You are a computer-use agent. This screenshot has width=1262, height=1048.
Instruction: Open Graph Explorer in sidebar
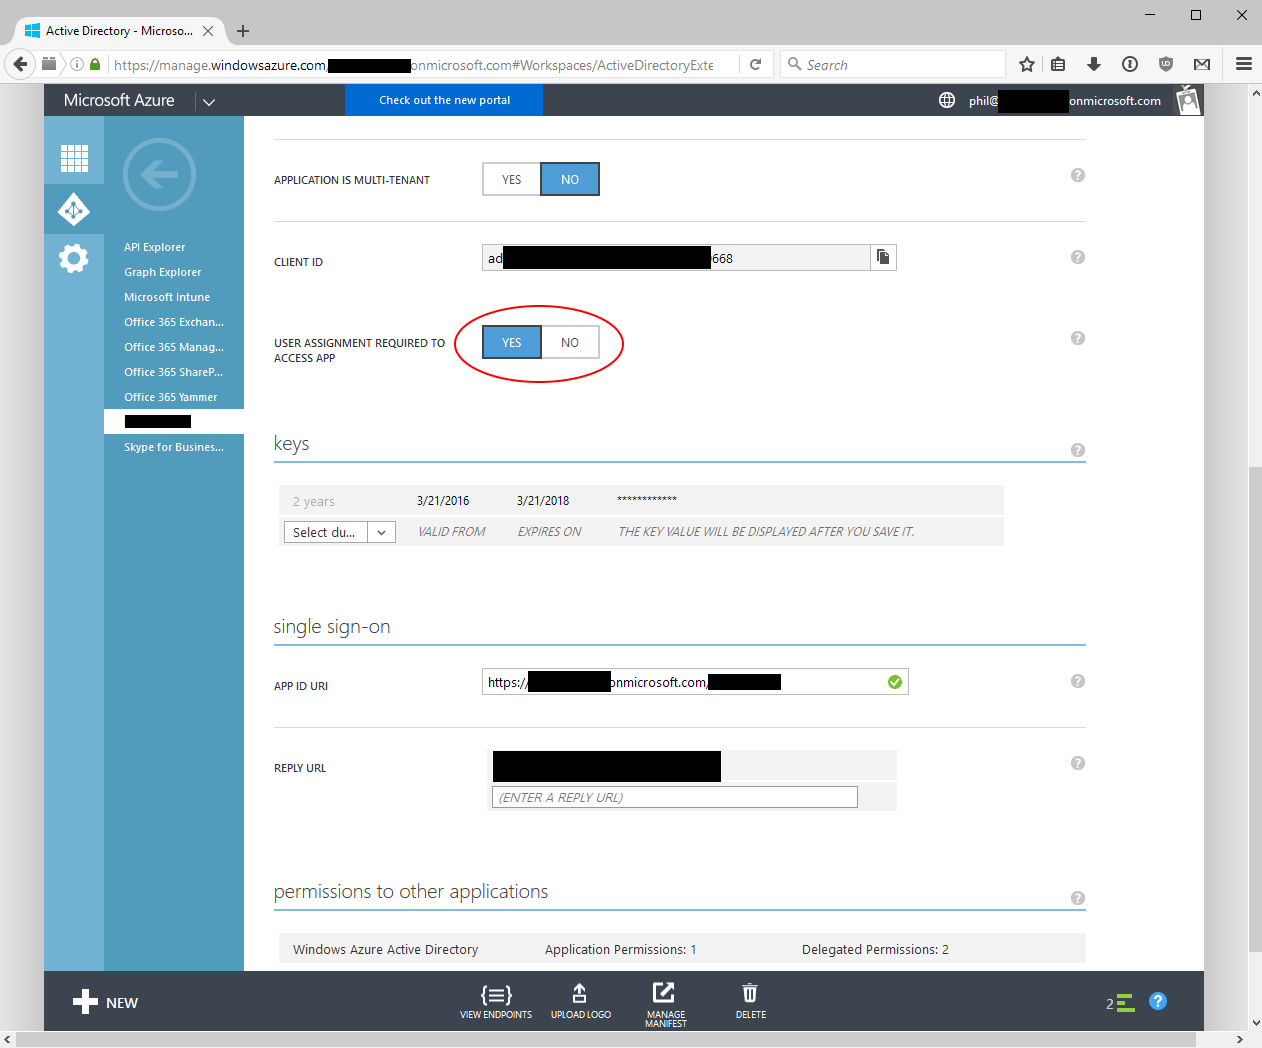click(163, 272)
